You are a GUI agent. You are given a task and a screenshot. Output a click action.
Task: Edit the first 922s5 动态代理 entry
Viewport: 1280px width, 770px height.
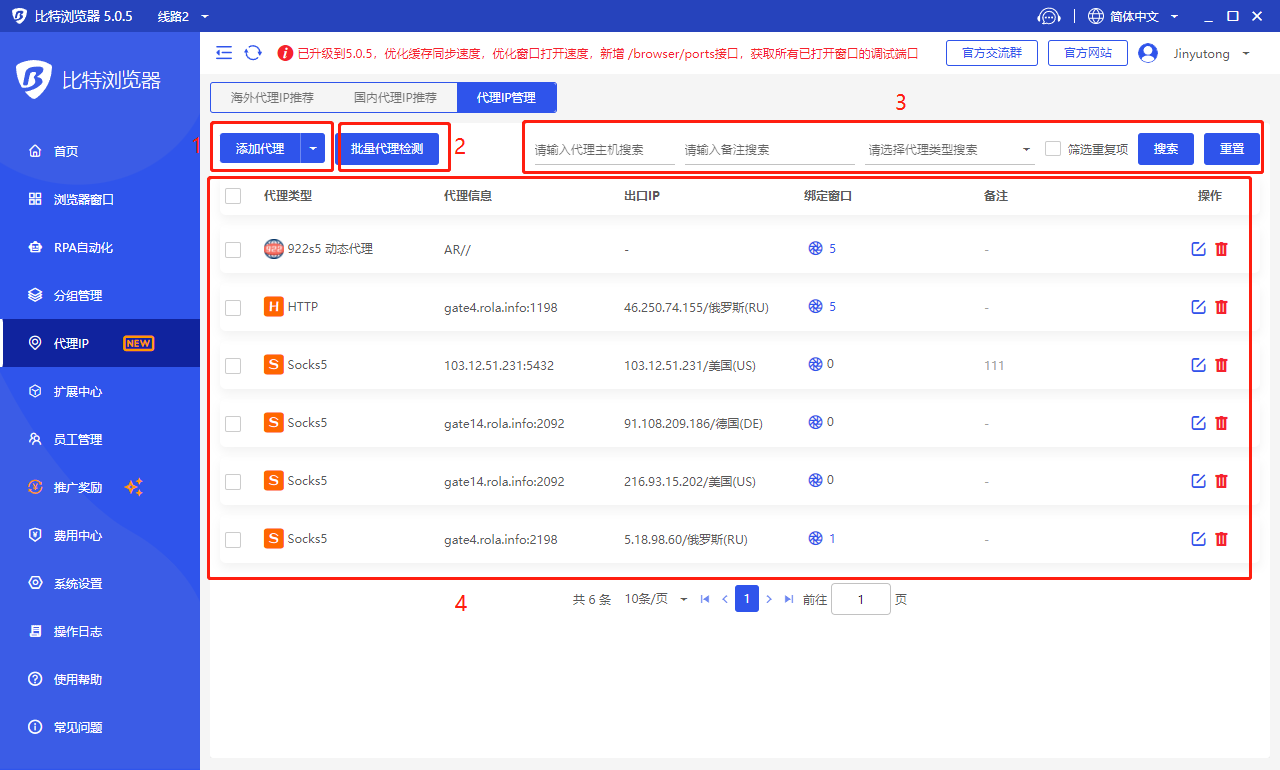(1198, 248)
